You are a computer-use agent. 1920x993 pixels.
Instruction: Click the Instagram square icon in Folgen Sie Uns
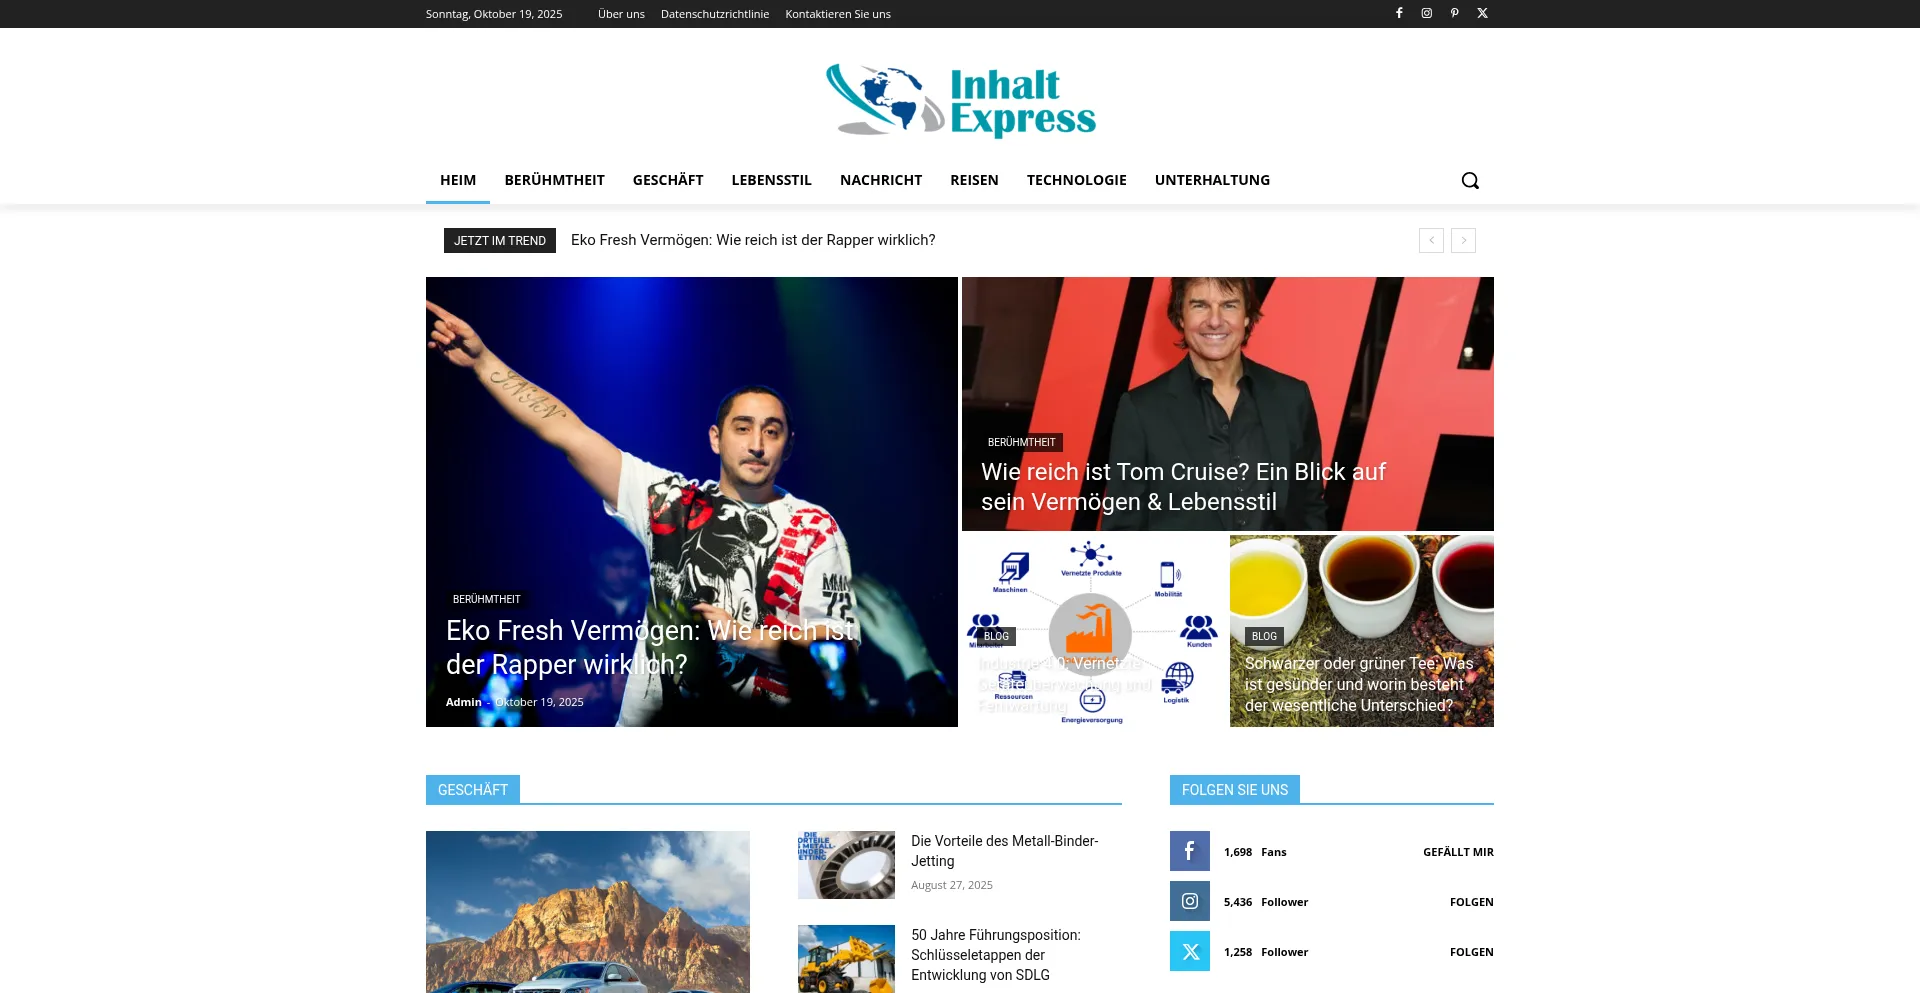[x=1190, y=901]
